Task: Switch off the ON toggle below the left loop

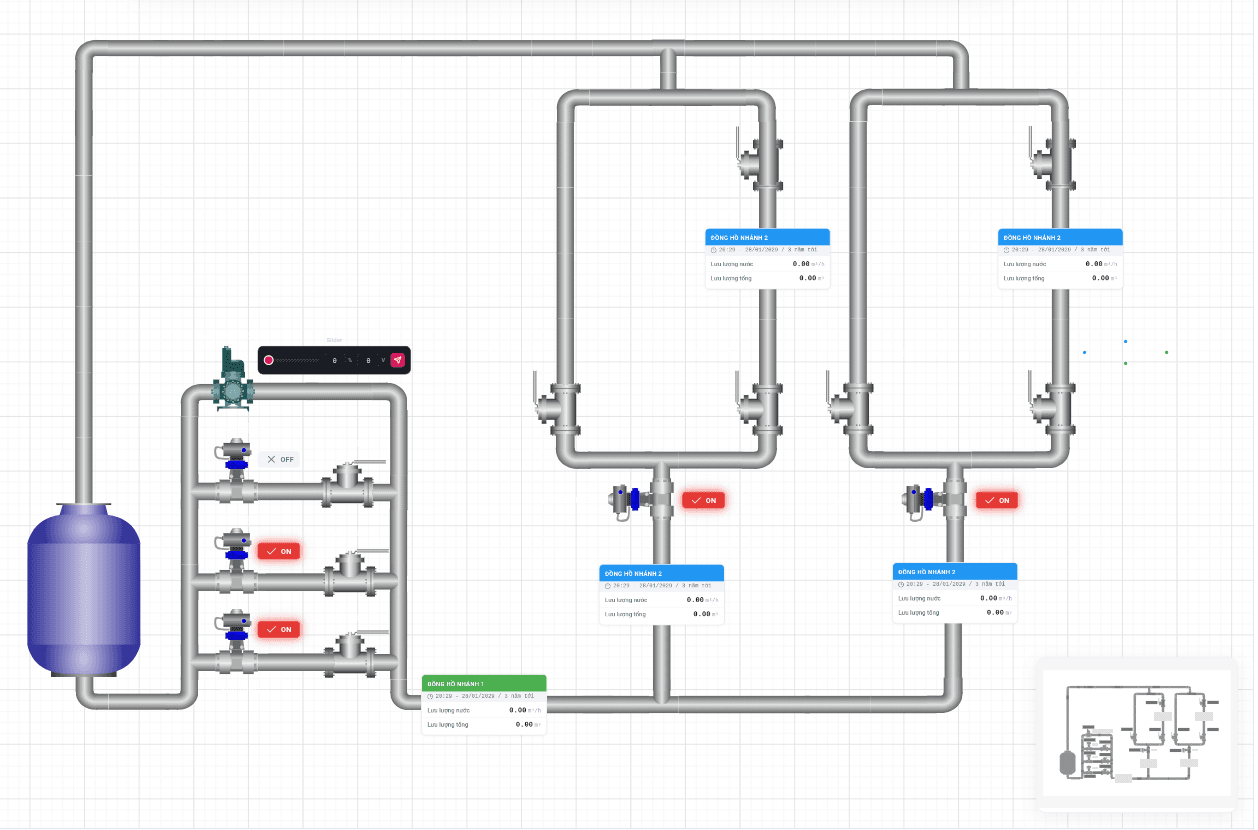Action: 704,500
